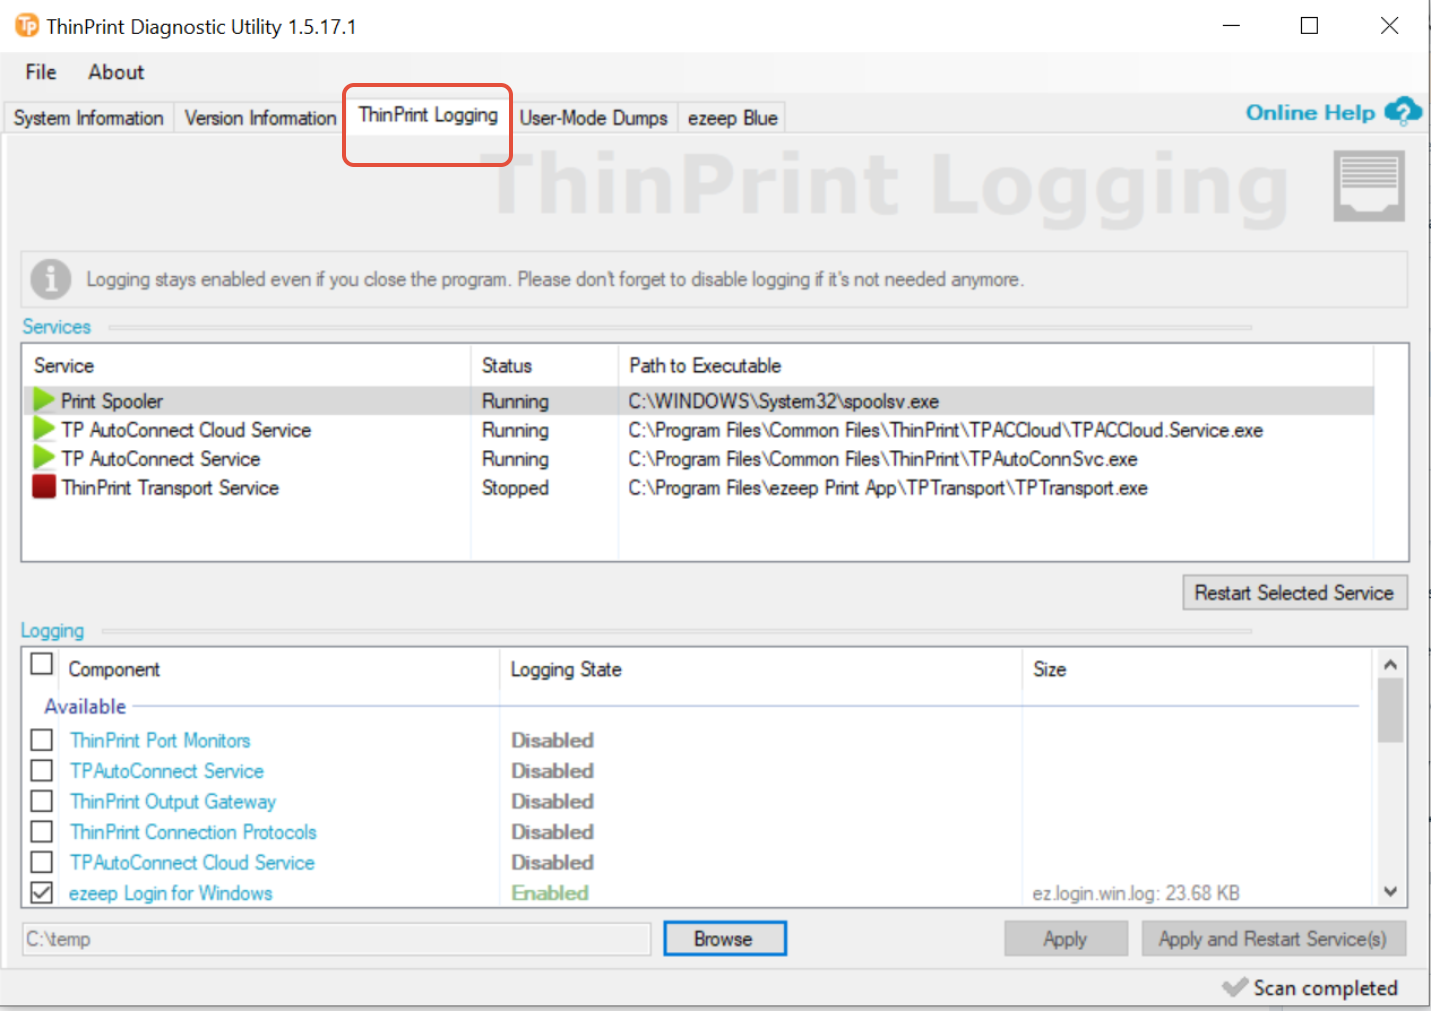Click the green running icon for Print Spooler
Image resolution: width=1431 pixels, height=1011 pixels.
click(44, 400)
